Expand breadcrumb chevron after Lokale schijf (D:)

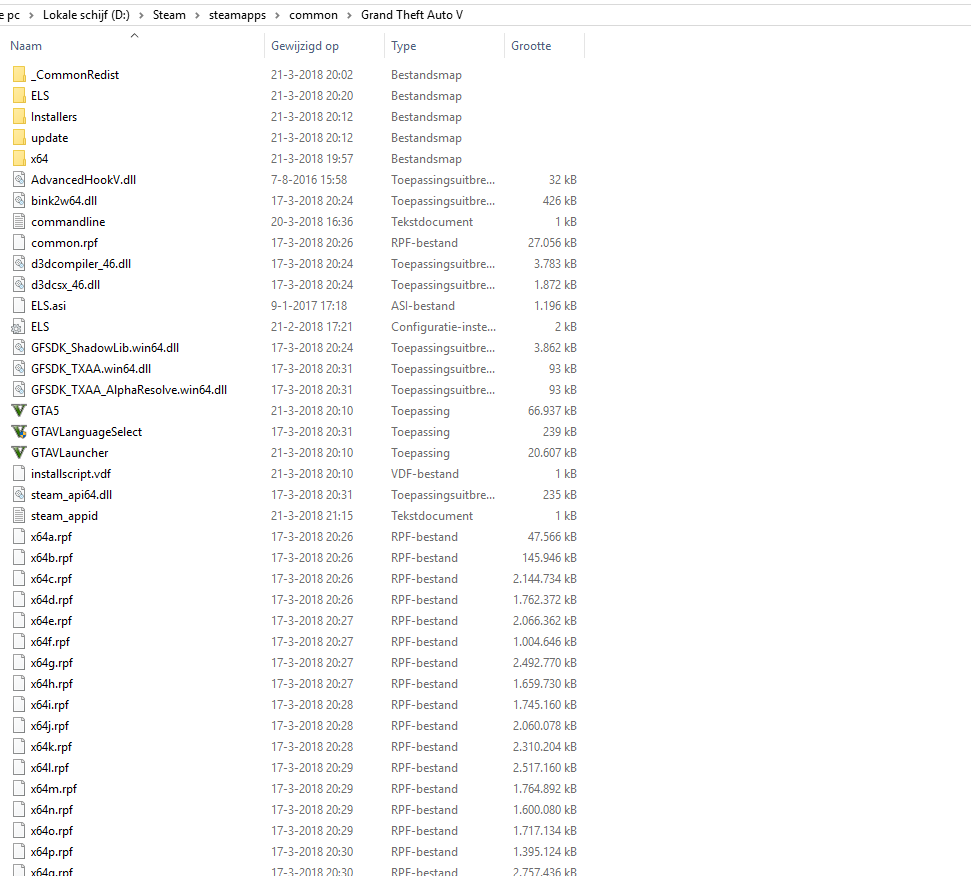coord(141,15)
